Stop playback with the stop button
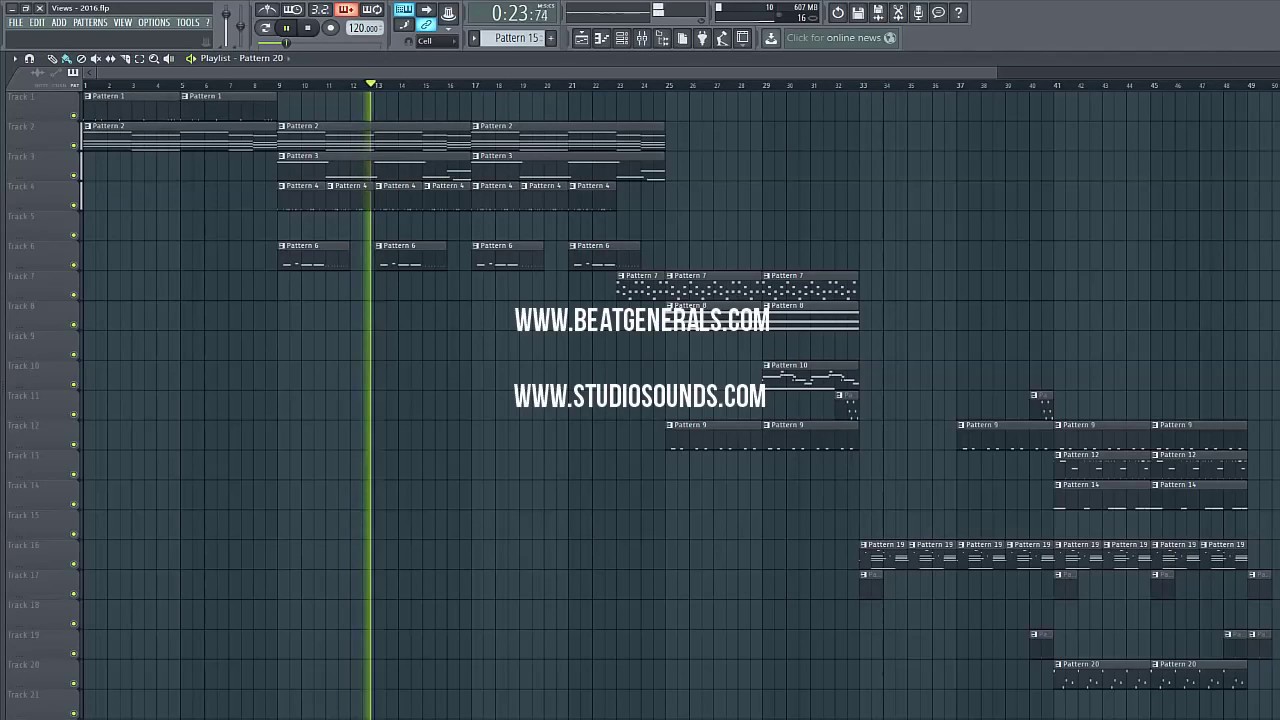Screen dimensions: 1280x720 [x=307, y=28]
